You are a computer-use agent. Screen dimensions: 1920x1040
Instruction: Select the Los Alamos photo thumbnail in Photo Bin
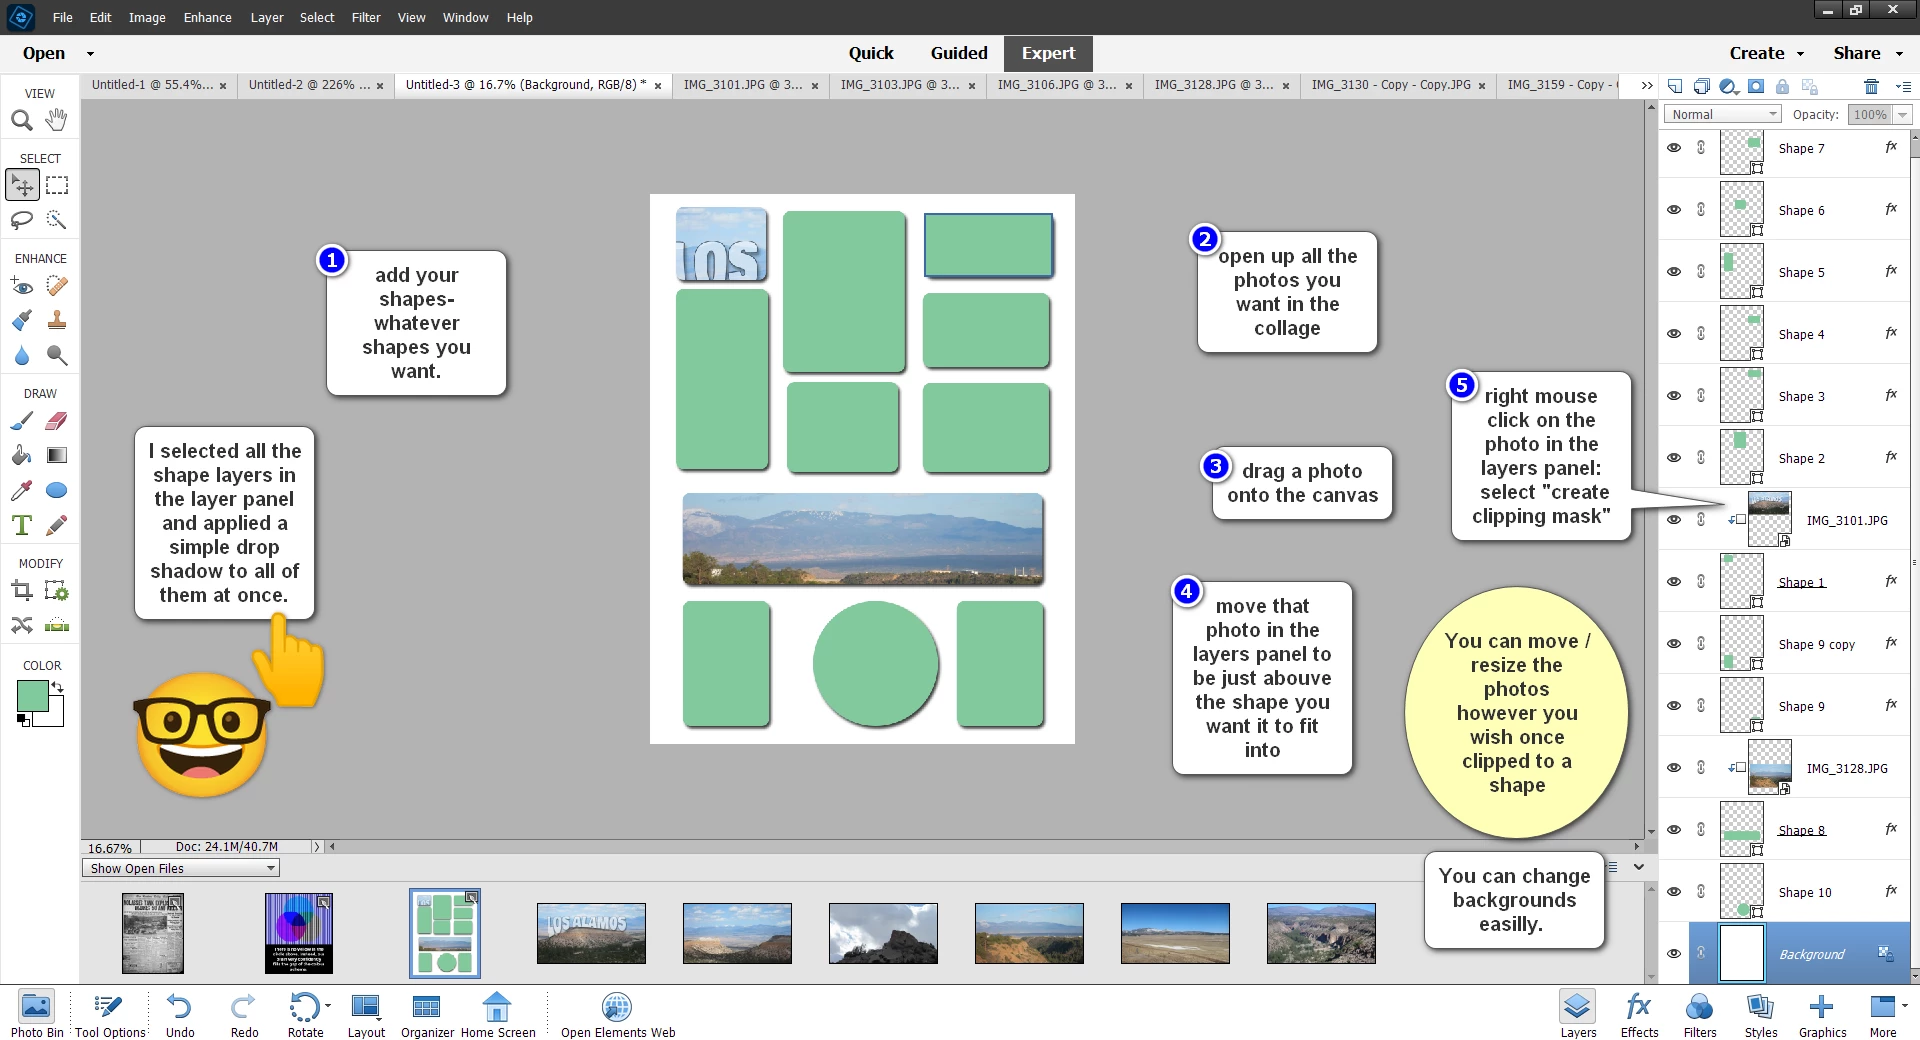coord(591,933)
